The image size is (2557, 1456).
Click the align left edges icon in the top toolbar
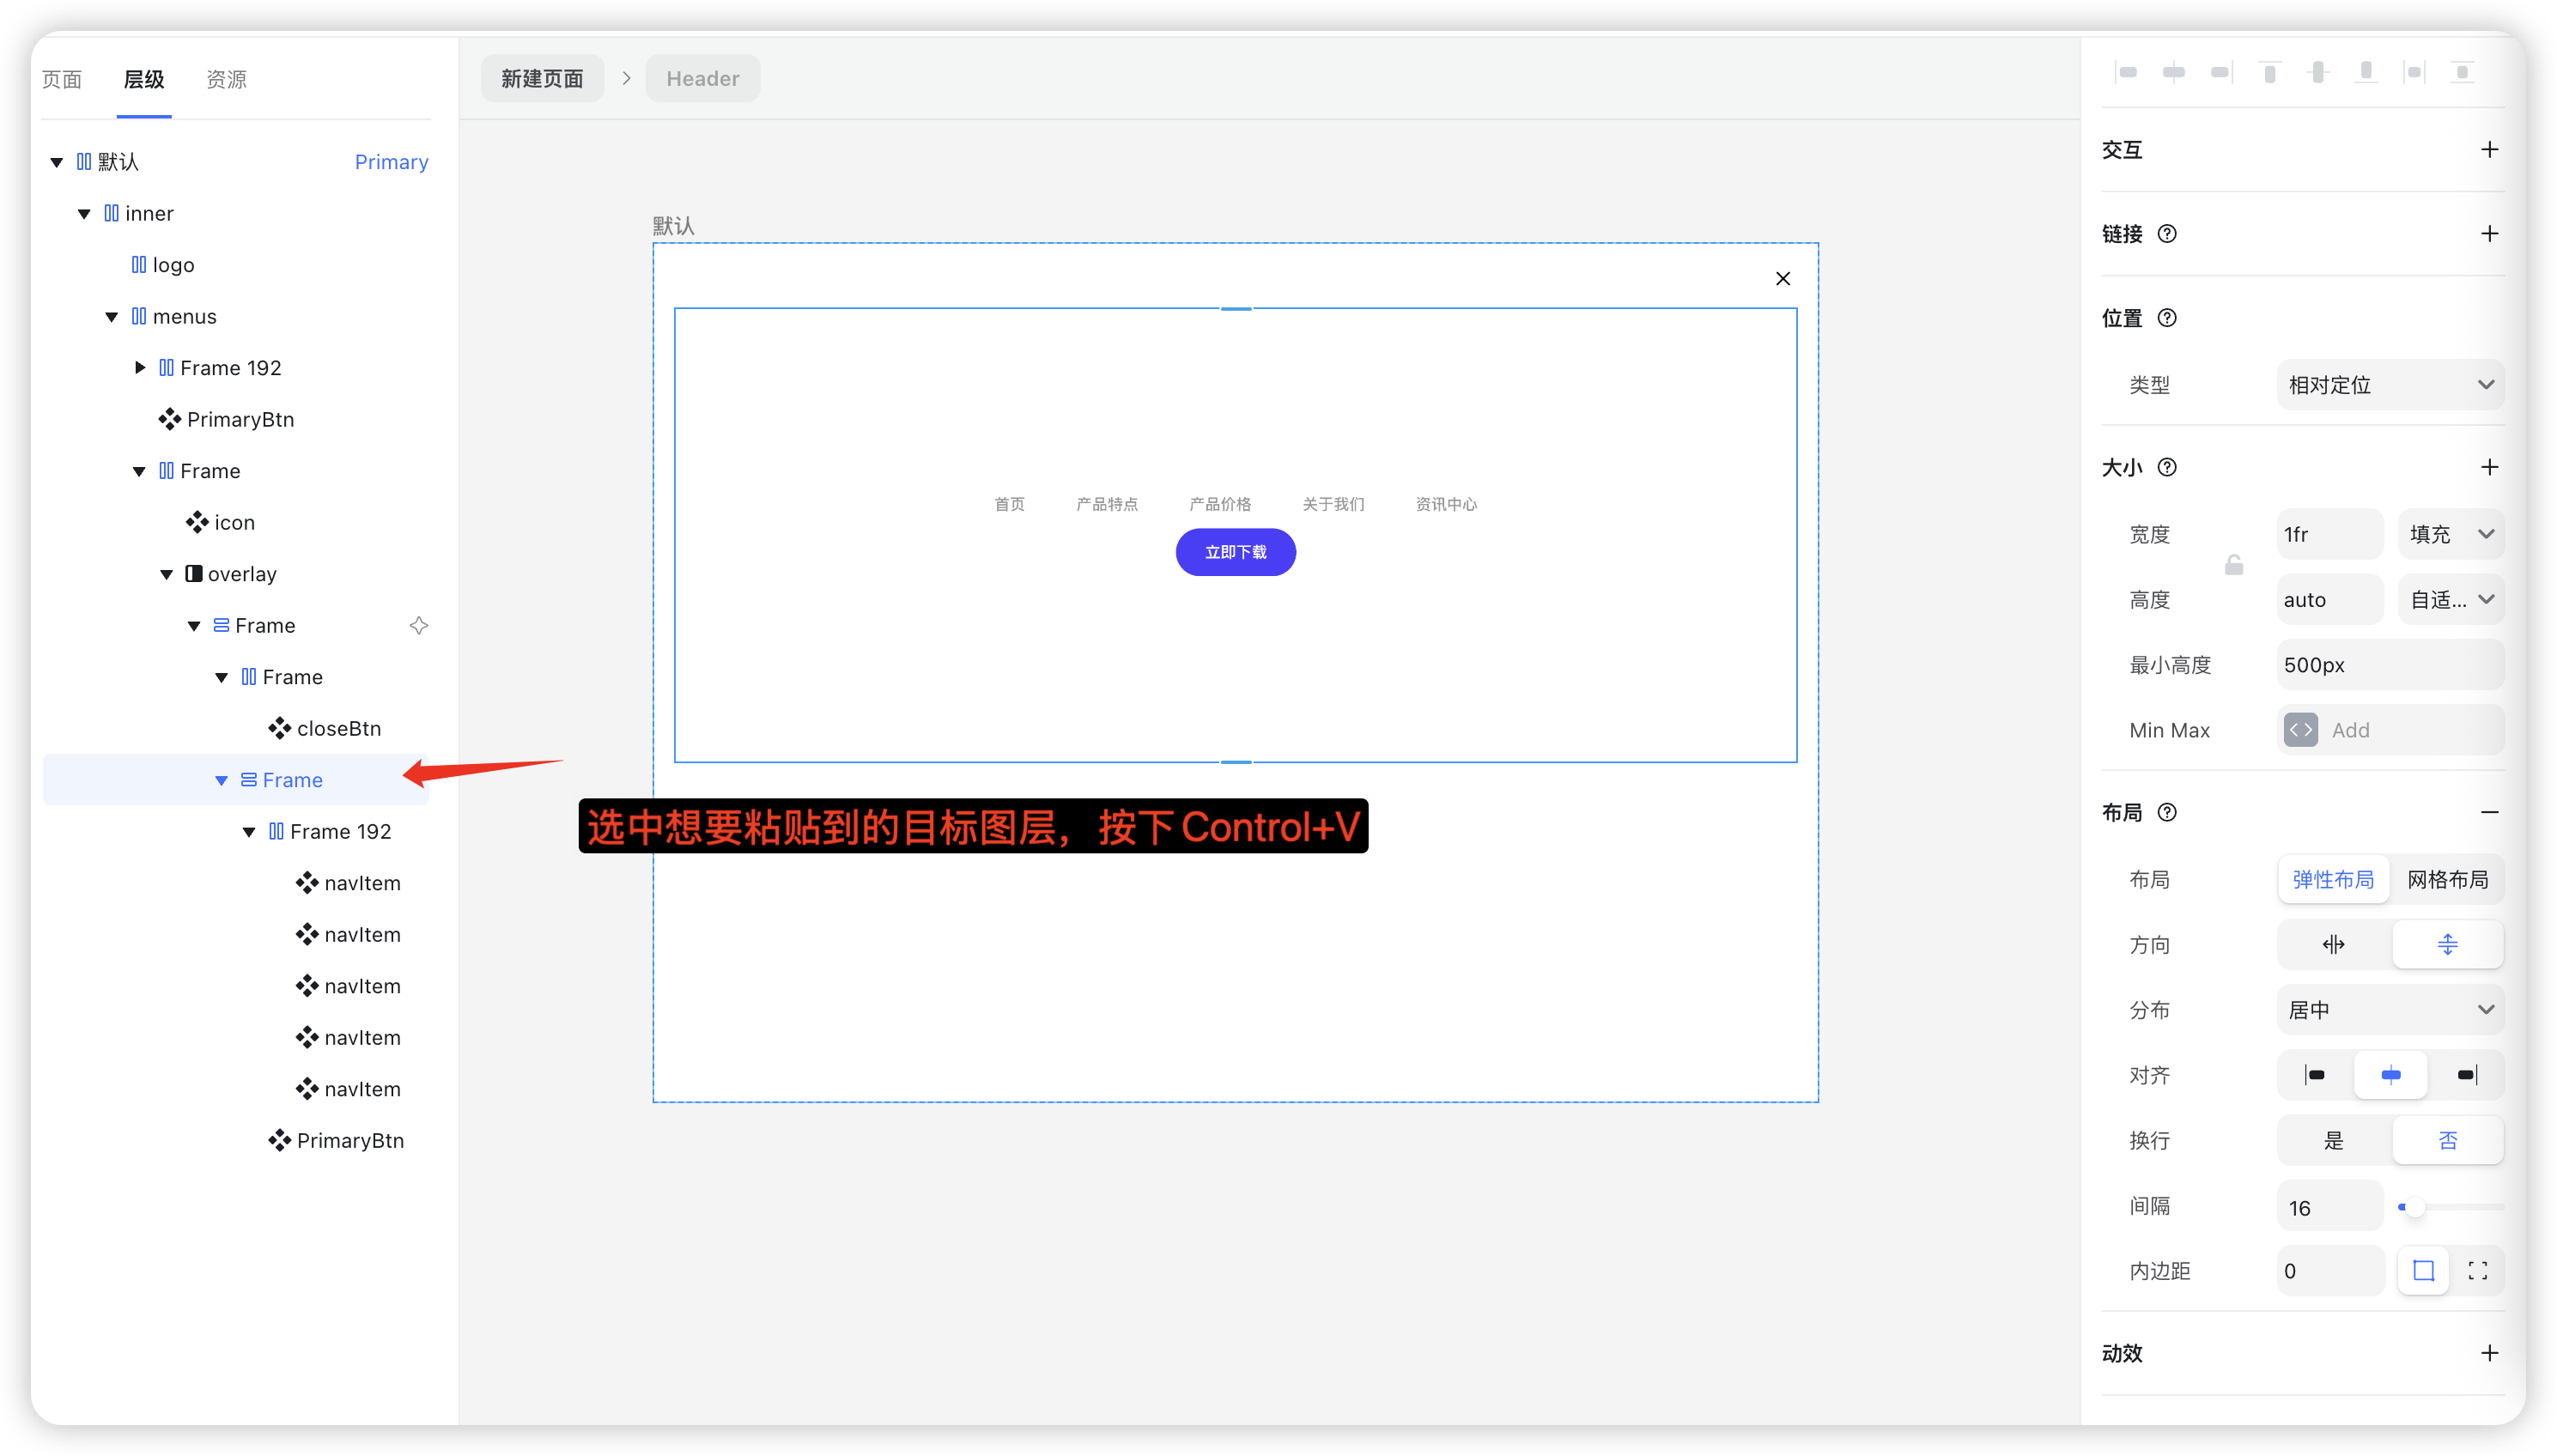coord(2126,72)
